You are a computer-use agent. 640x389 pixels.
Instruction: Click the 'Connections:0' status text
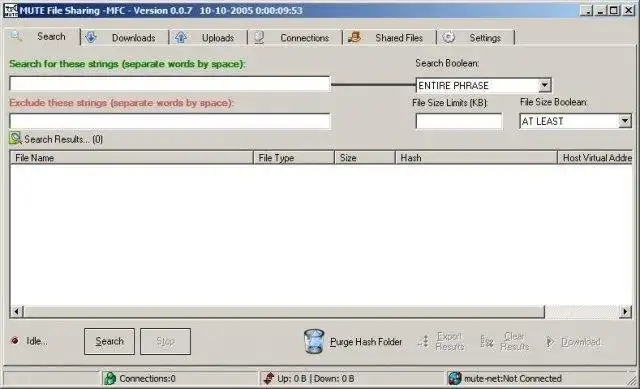[x=147, y=378]
